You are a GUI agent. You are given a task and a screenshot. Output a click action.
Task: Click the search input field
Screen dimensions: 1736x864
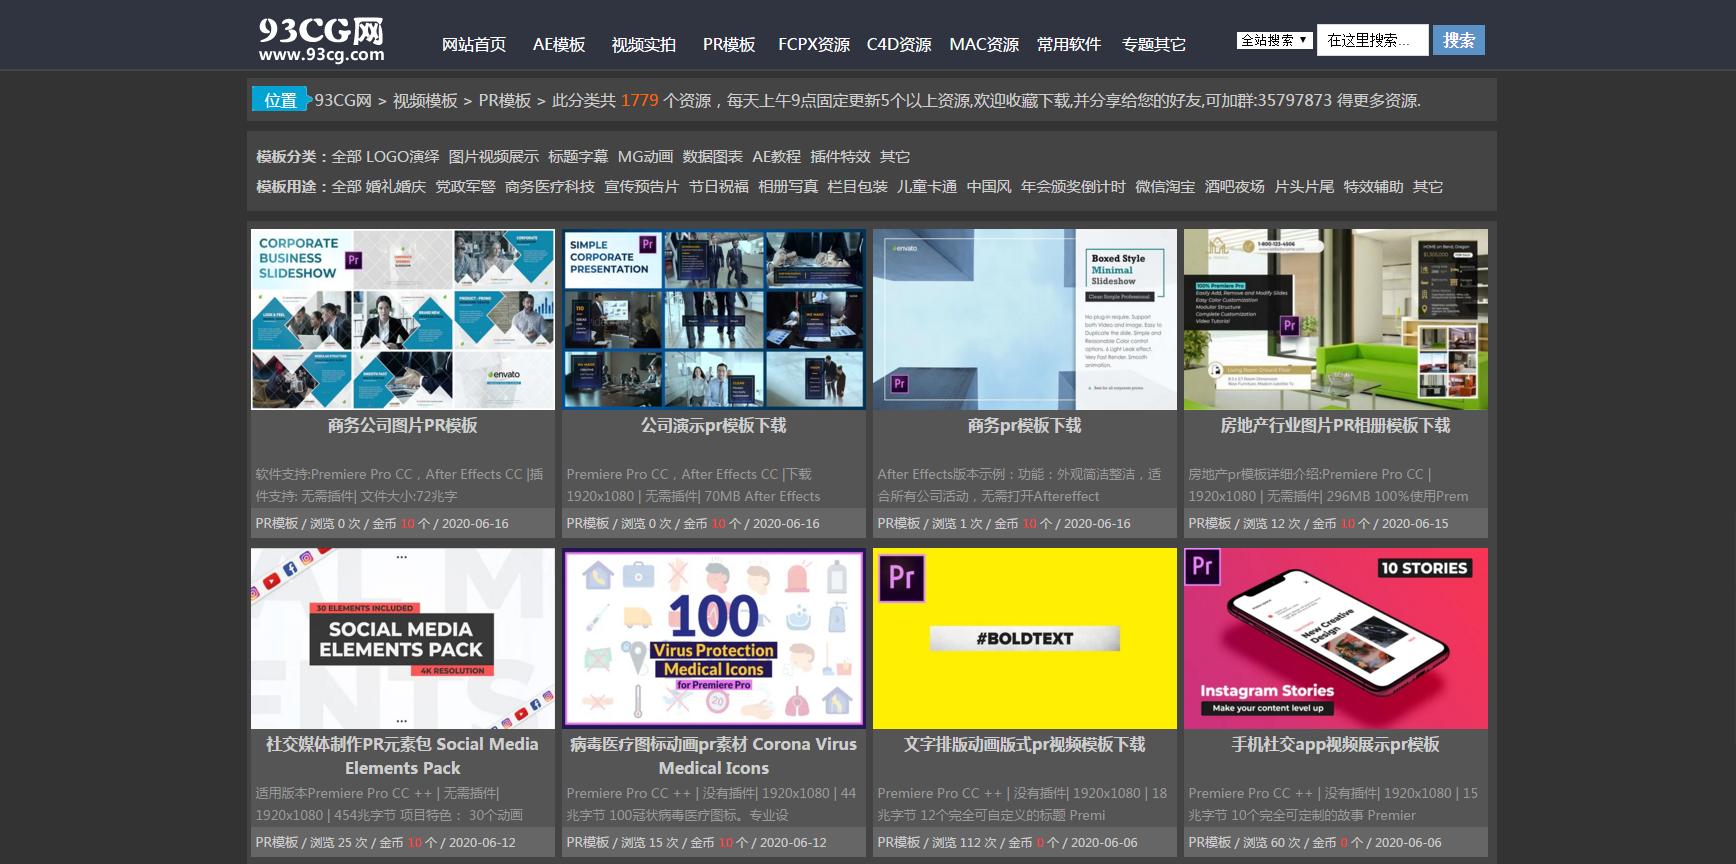click(x=1371, y=40)
